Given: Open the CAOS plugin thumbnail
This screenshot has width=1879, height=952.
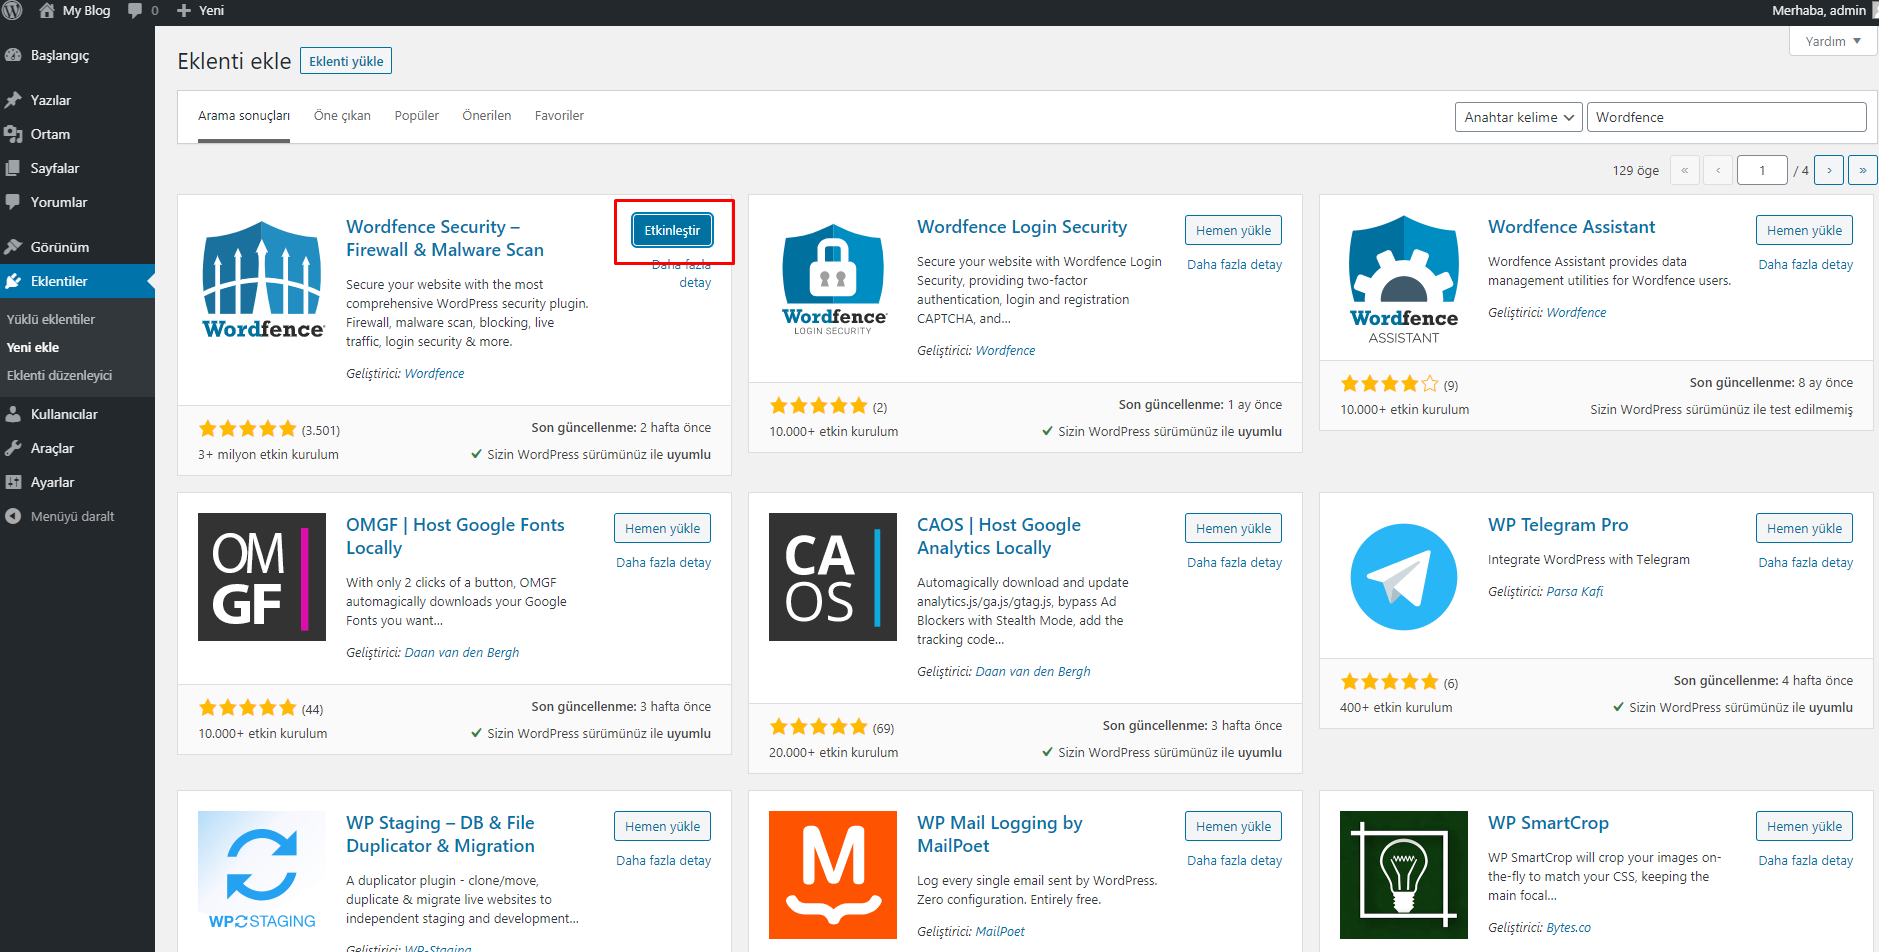Looking at the screenshot, I should [833, 577].
